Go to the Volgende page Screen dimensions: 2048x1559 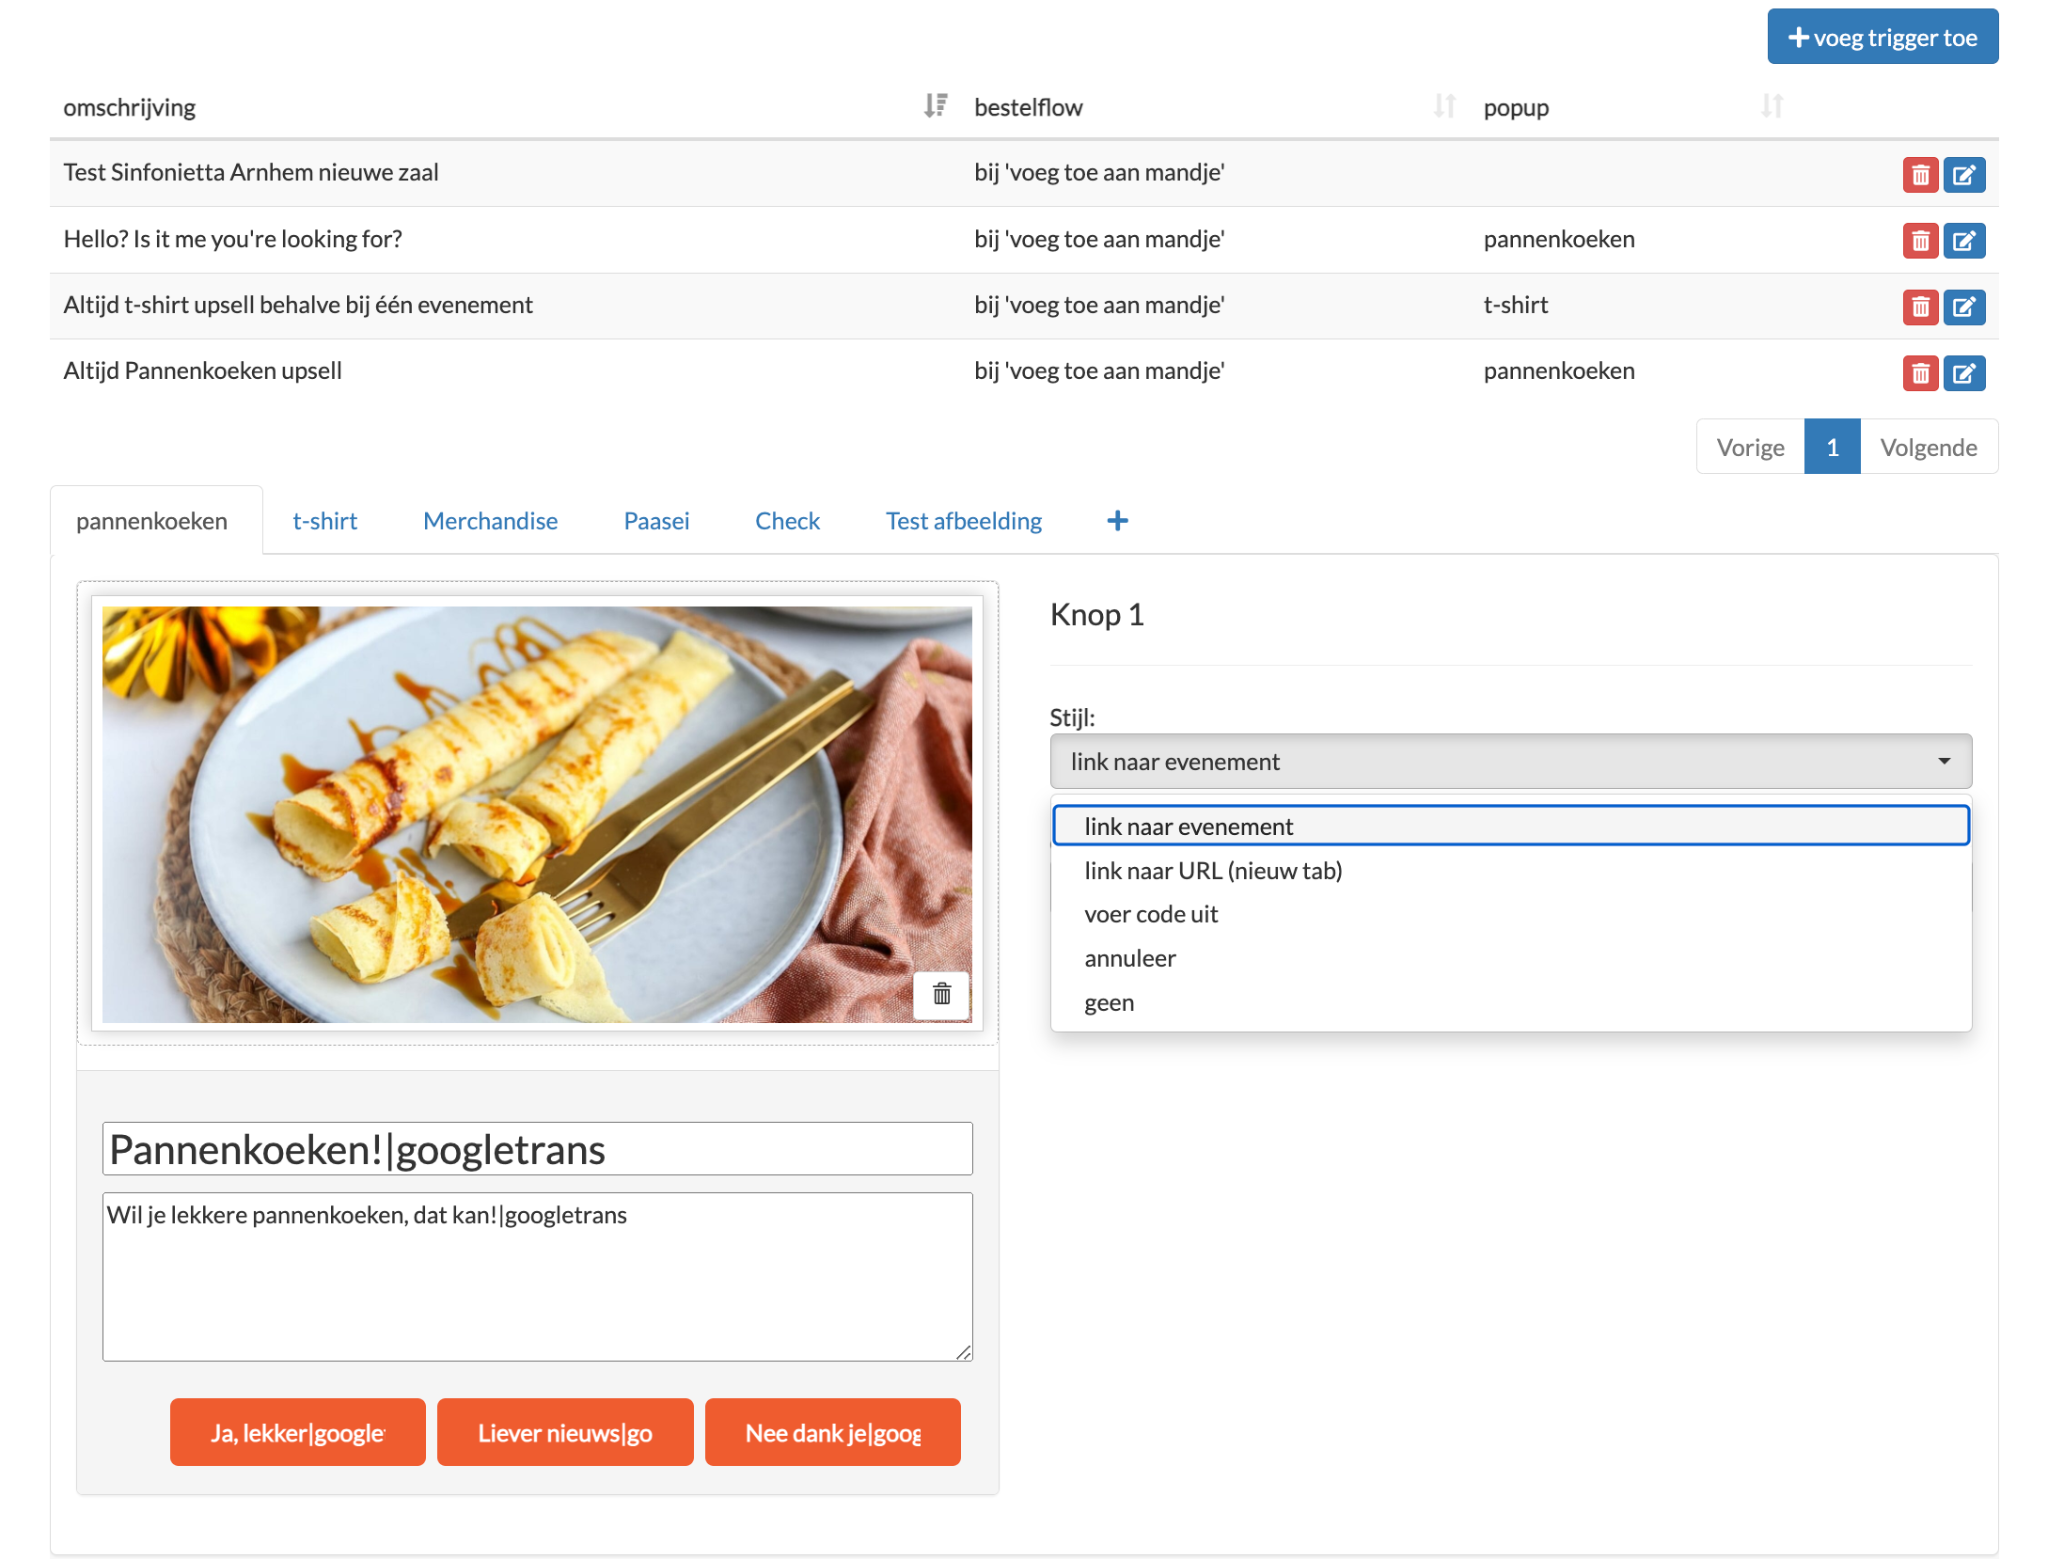click(x=1927, y=447)
